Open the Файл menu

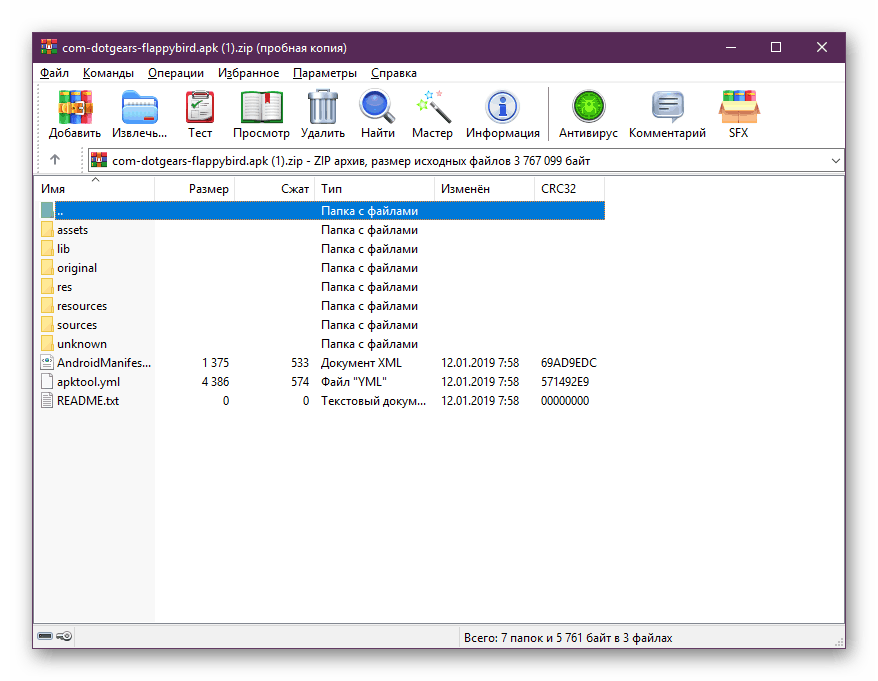pos(54,73)
